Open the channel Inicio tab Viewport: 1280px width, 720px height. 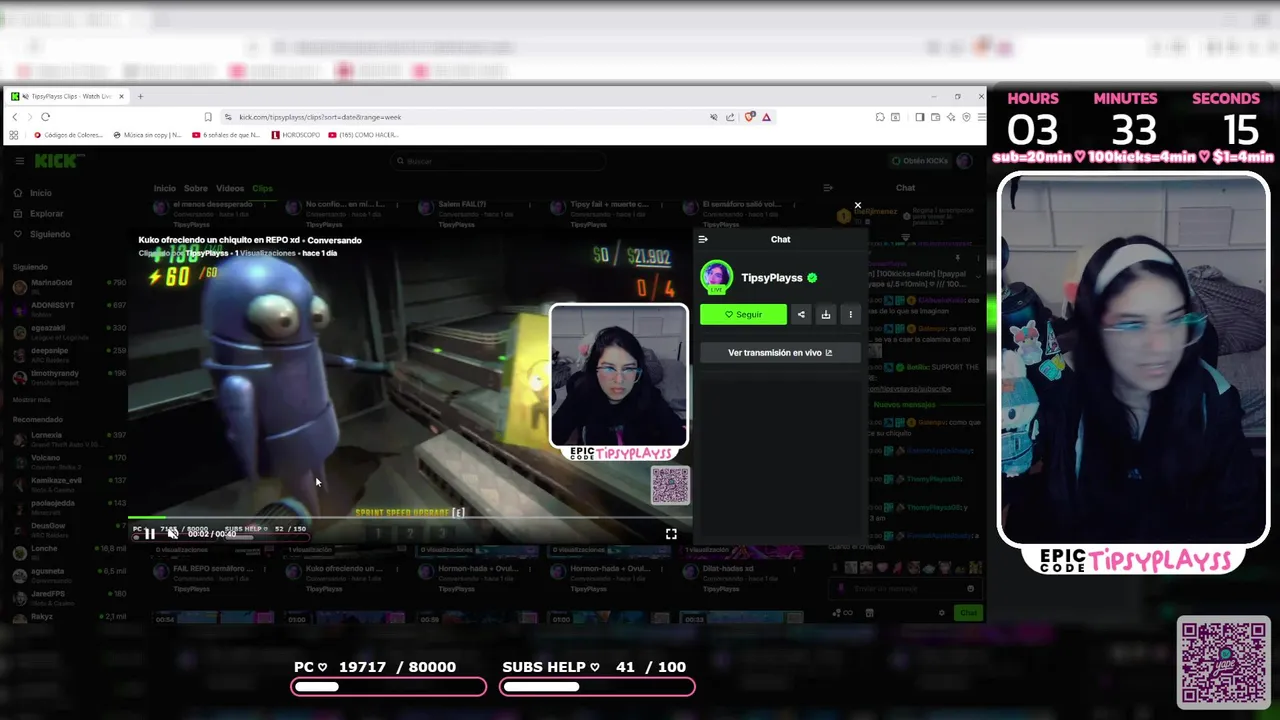(164, 188)
